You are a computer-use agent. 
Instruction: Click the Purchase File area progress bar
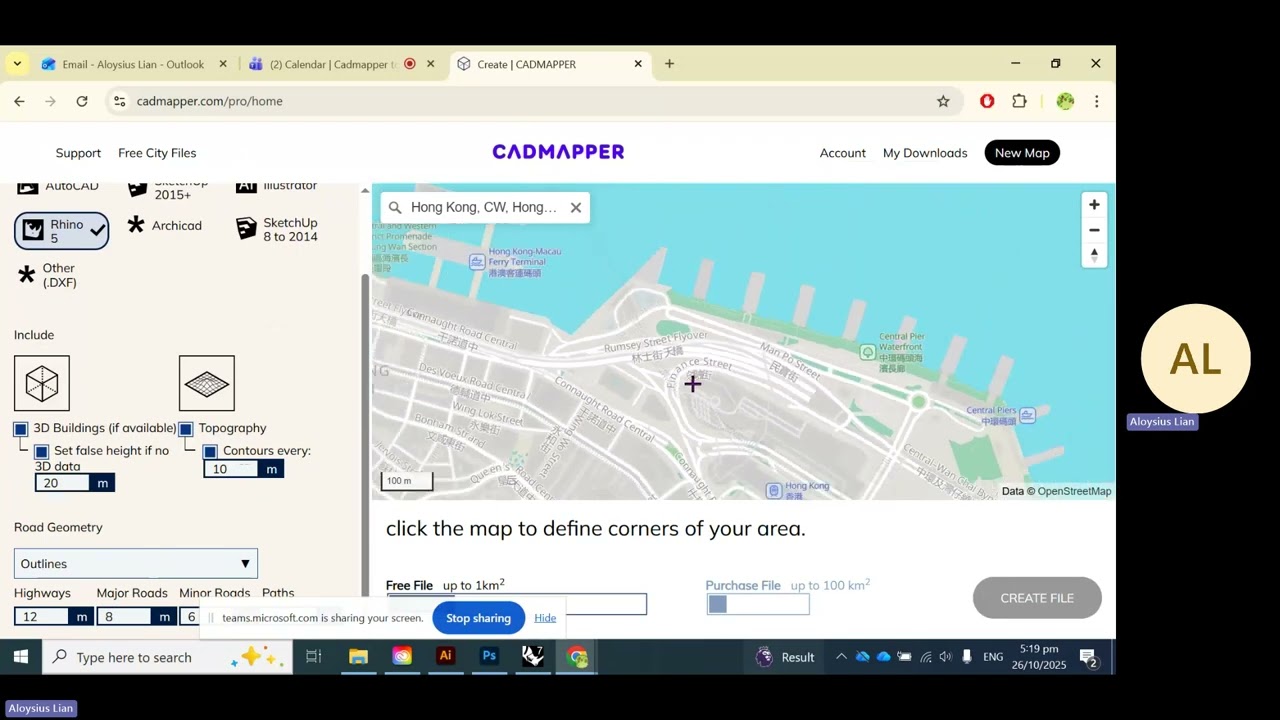758,604
